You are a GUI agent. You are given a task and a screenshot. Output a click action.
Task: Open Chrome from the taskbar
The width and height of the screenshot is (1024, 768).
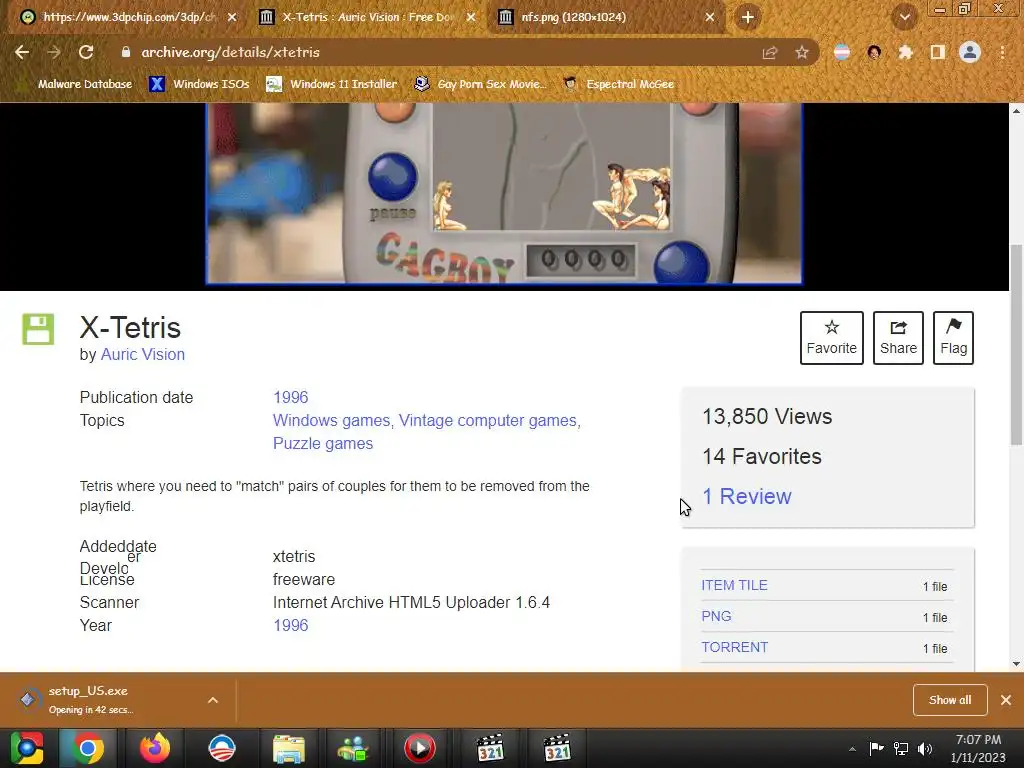pos(88,748)
